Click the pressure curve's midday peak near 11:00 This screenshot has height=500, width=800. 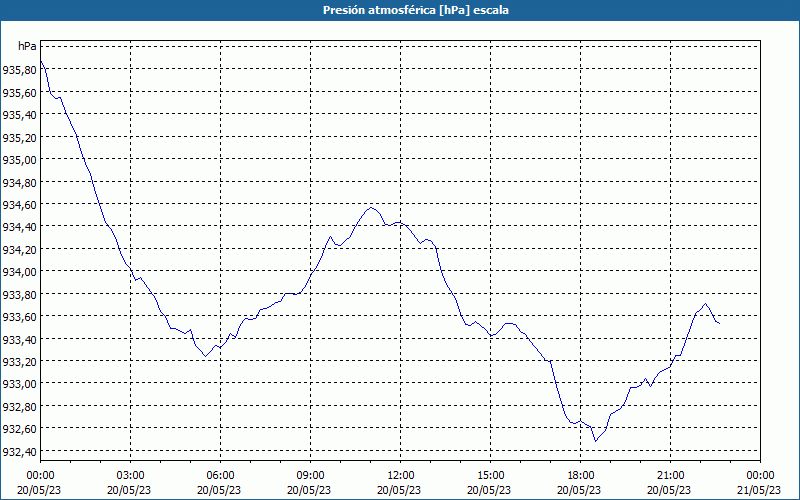click(371, 208)
